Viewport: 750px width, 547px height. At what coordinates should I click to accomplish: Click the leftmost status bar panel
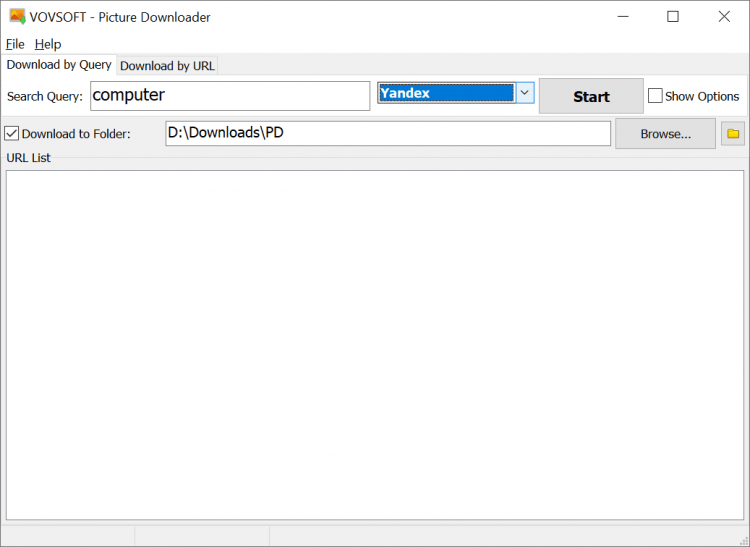tap(68, 536)
